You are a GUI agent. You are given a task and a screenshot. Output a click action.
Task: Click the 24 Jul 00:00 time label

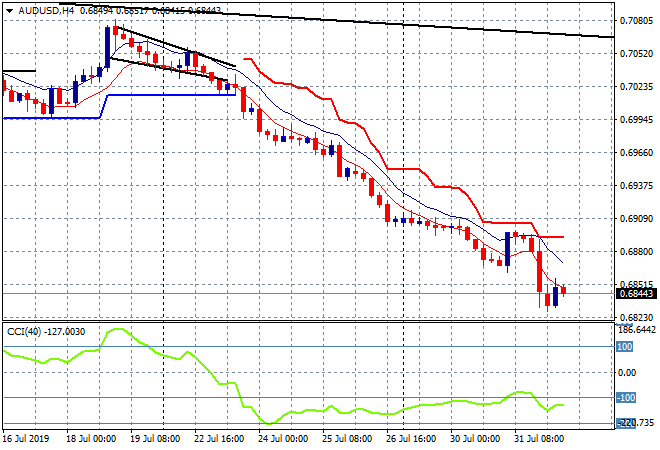[283, 439]
